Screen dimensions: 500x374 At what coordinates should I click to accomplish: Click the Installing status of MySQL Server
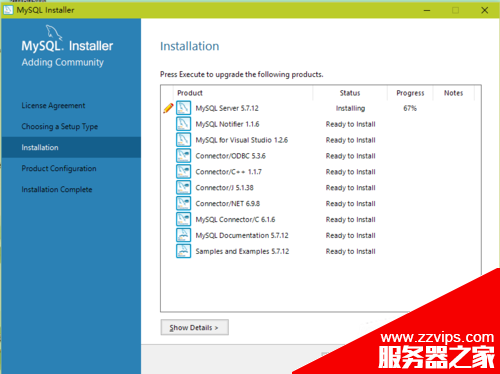[350, 108]
